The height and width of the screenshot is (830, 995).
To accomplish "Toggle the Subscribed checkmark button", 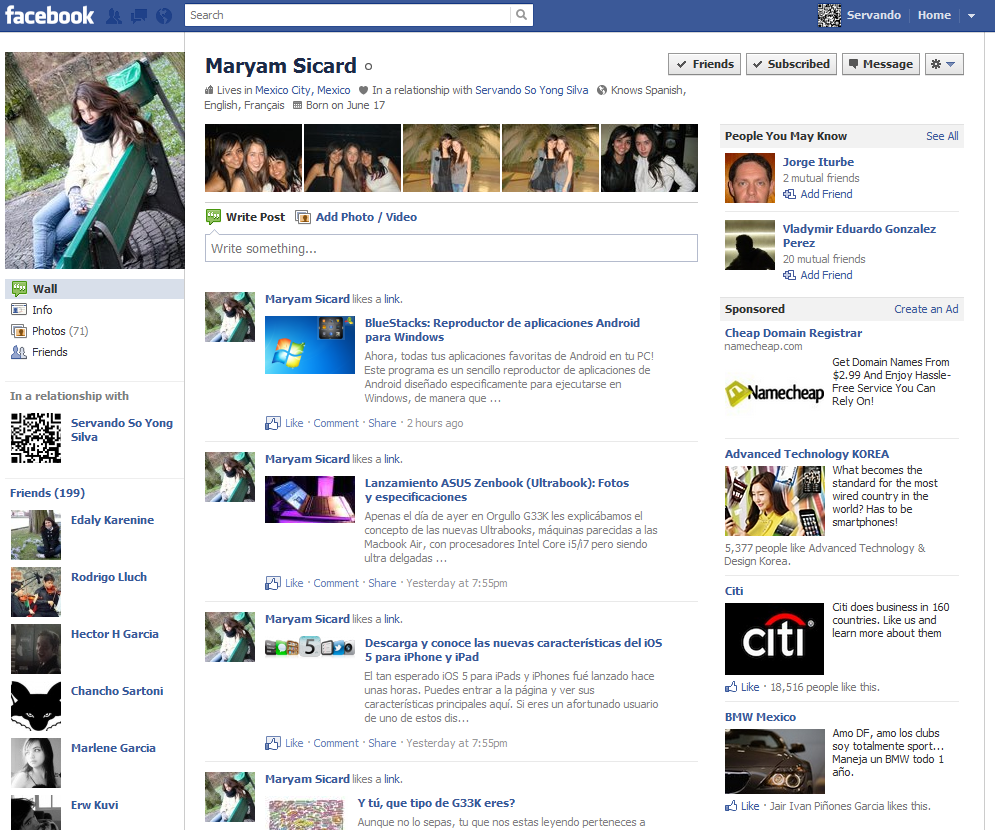I will [791, 64].
